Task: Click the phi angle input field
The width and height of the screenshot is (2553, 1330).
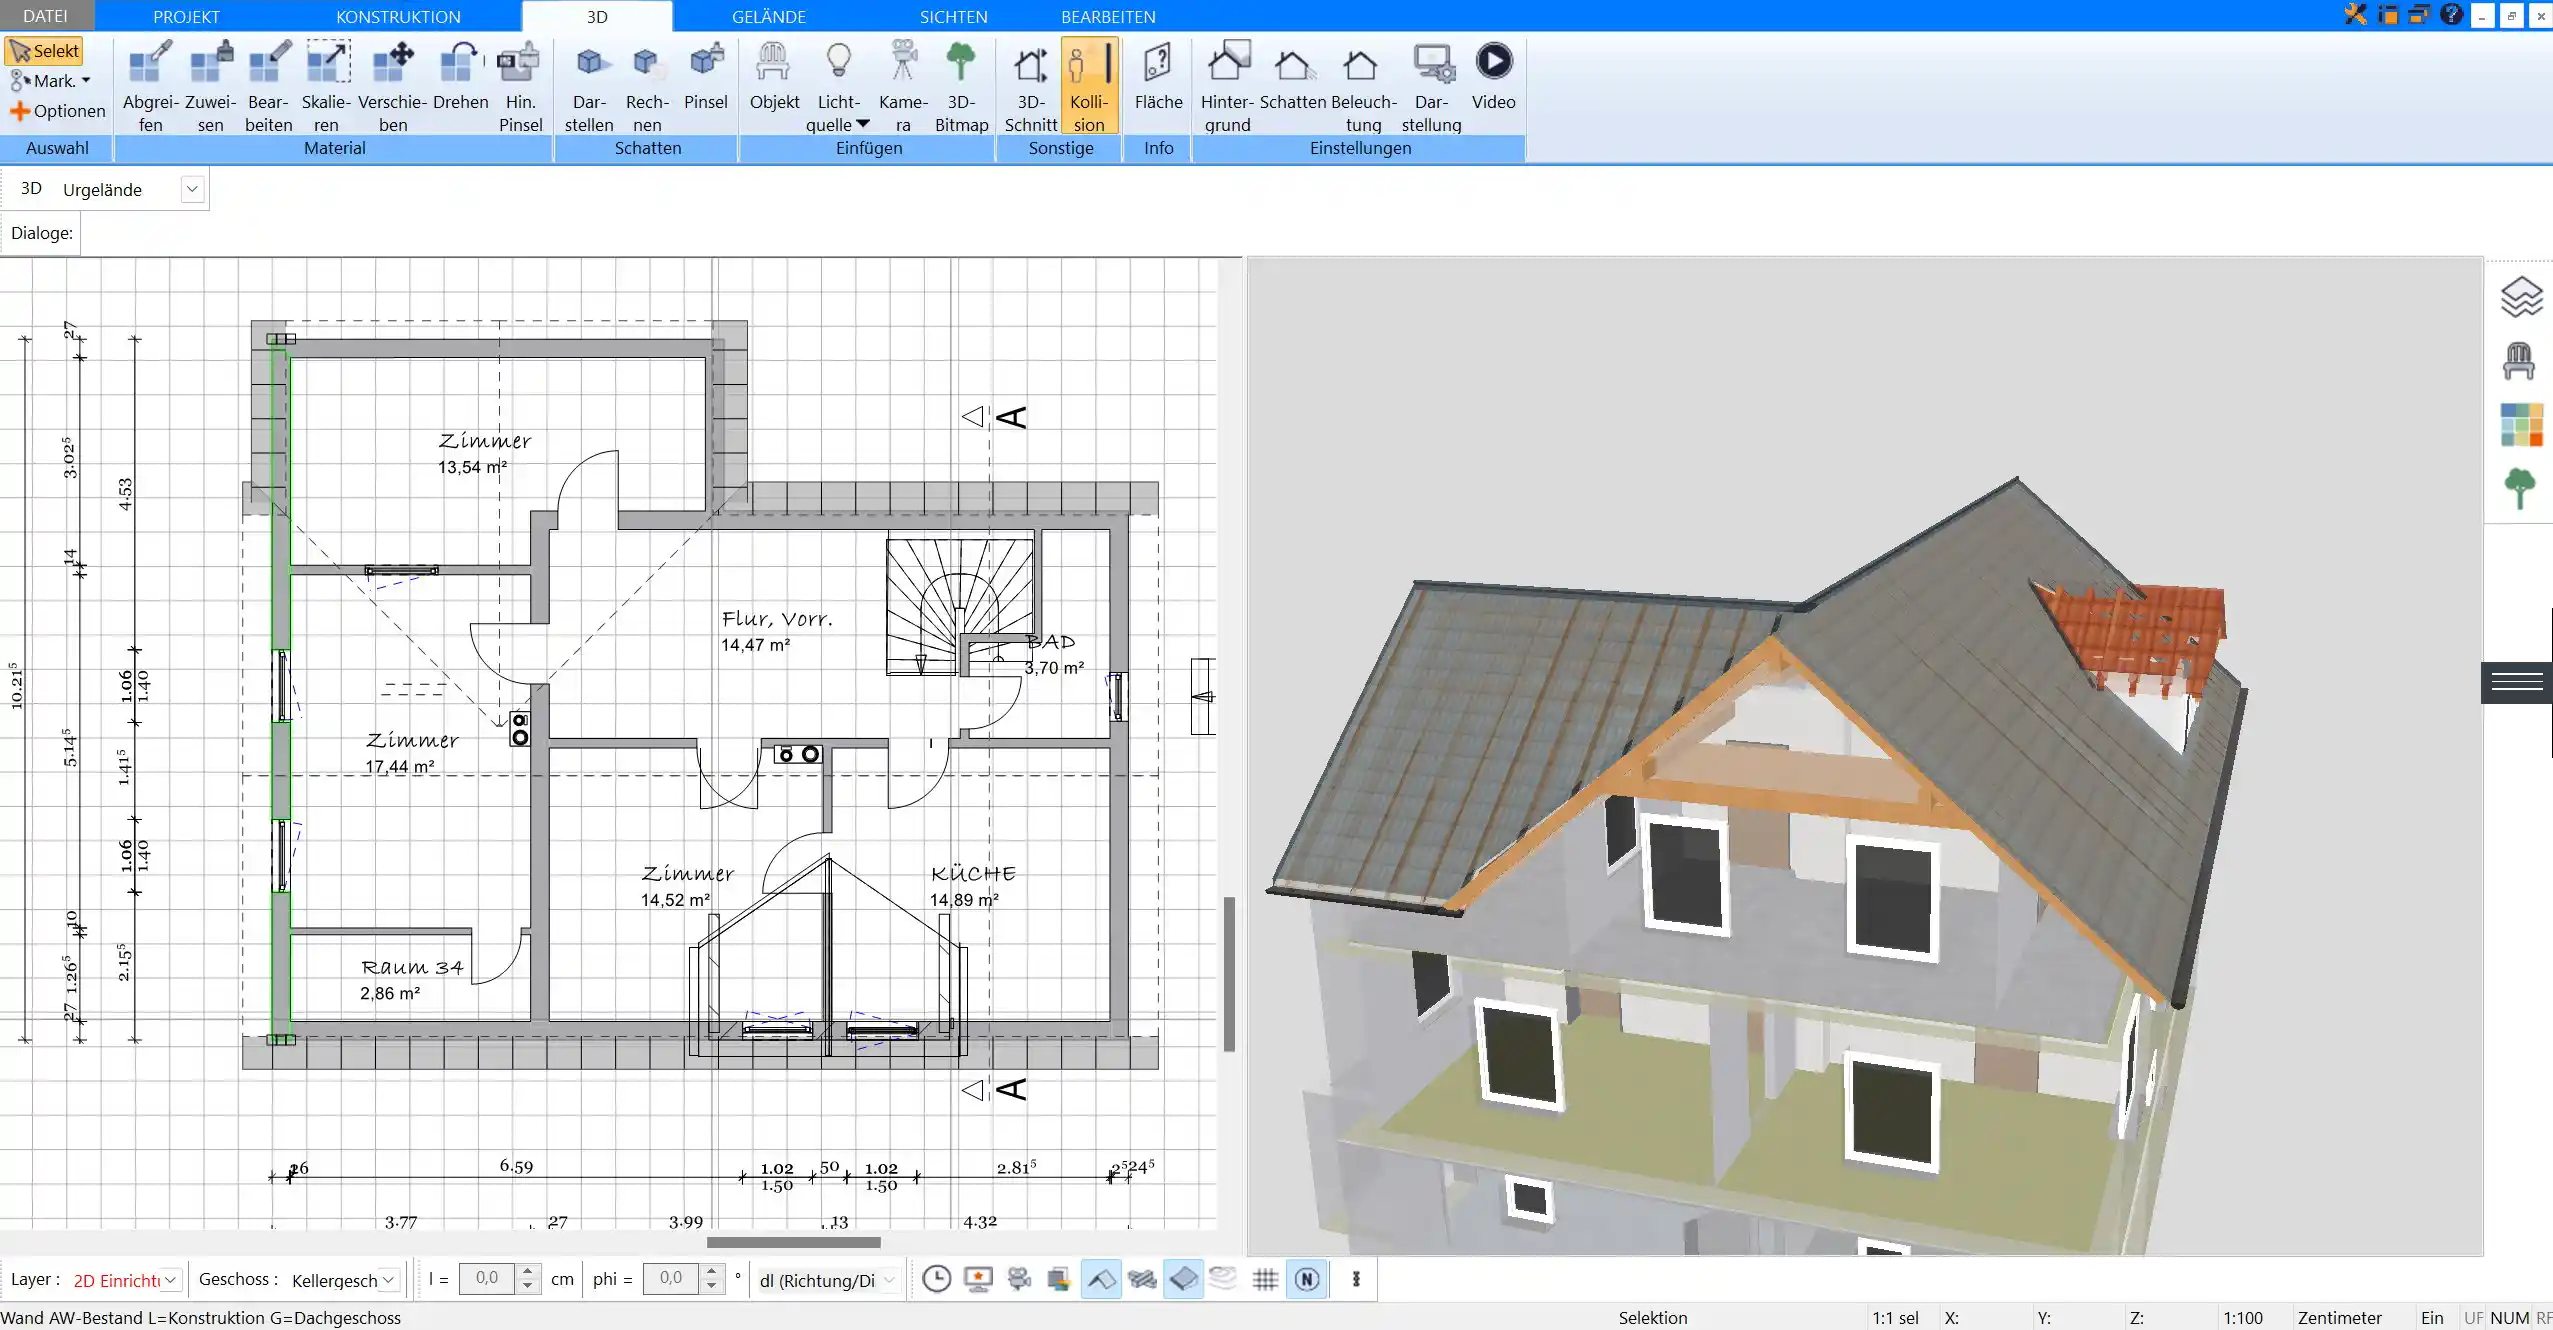Action: point(671,1279)
